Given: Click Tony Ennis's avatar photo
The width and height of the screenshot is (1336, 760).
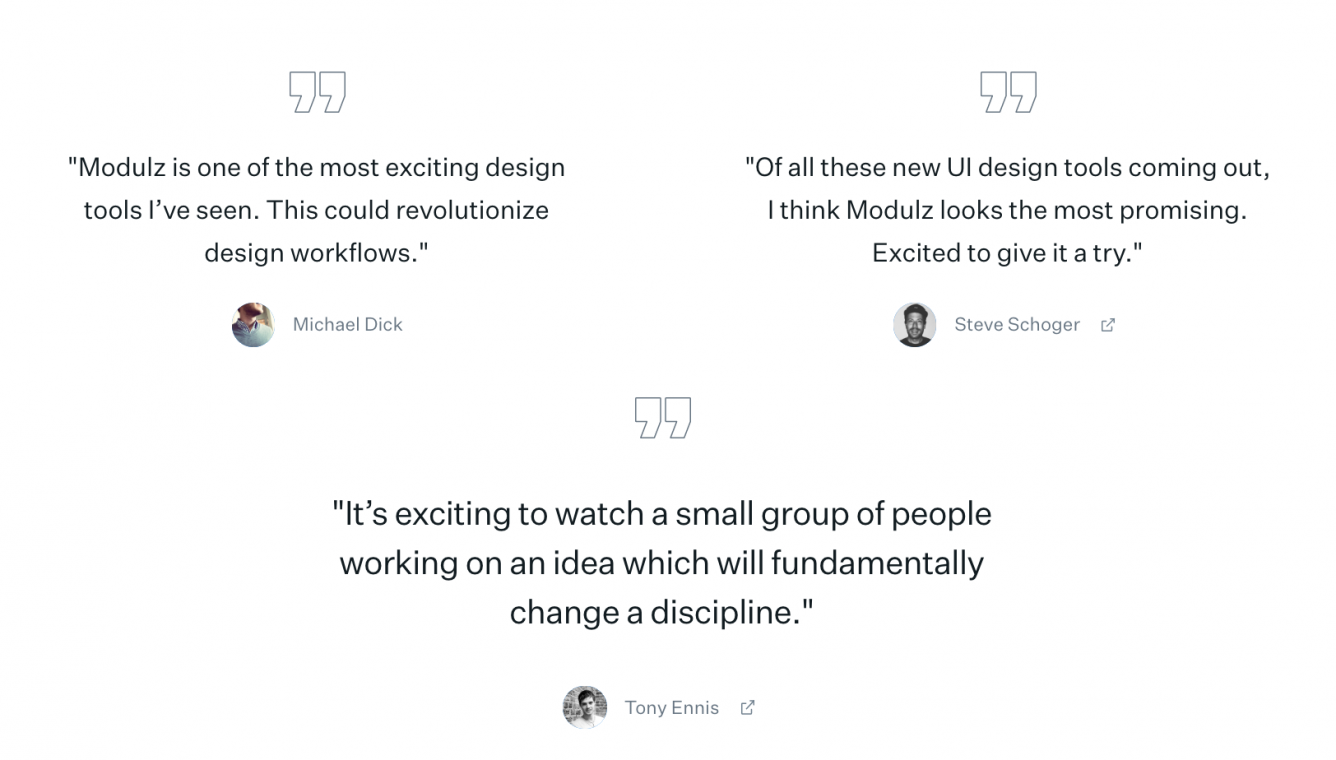Looking at the screenshot, I should tap(584, 708).
